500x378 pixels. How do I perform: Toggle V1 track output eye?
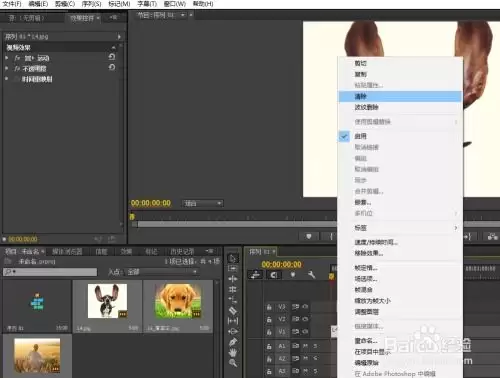(x=305, y=332)
